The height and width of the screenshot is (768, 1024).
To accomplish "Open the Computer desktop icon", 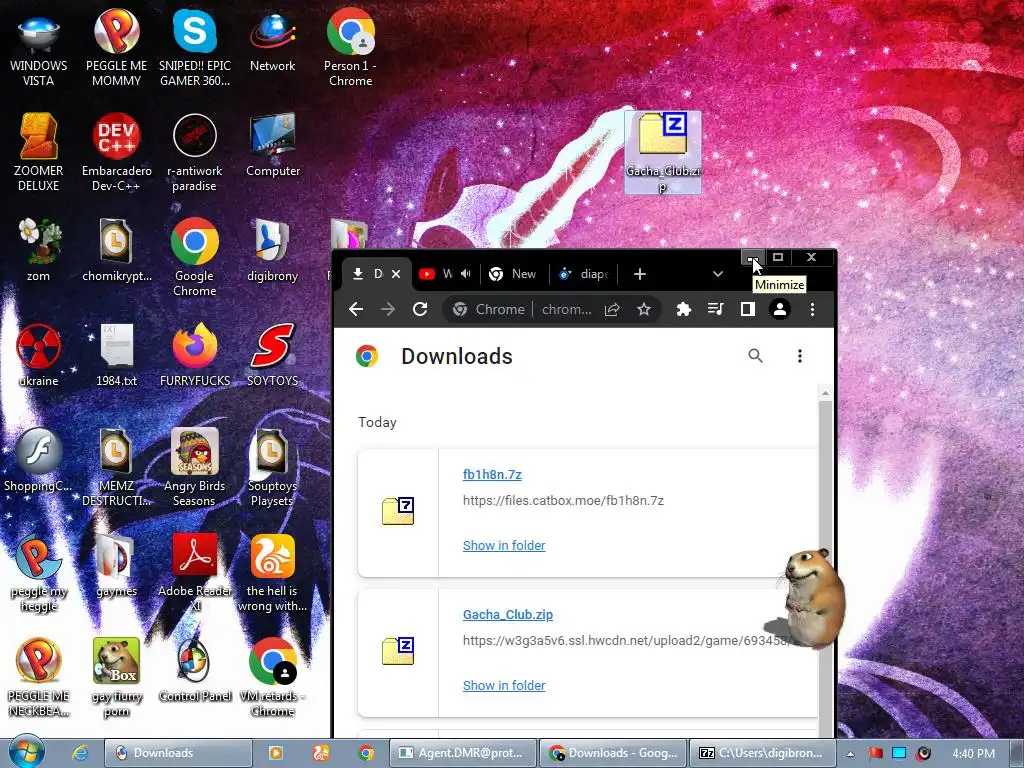I will pyautogui.click(x=272, y=145).
